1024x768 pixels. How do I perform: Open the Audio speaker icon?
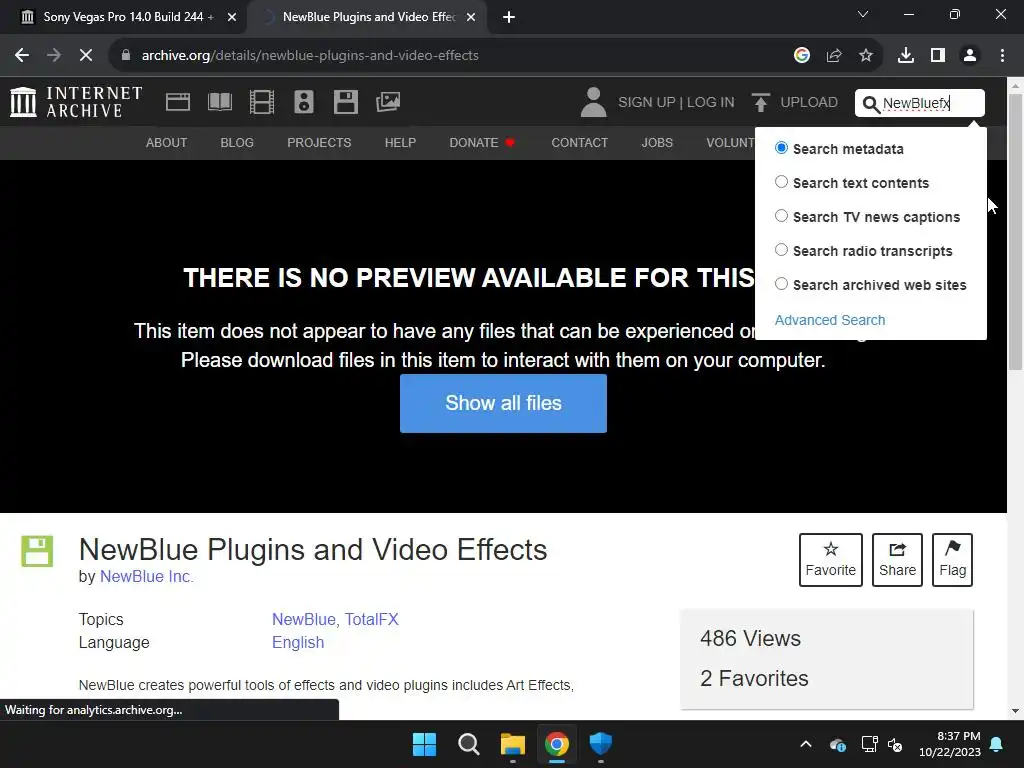[304, 102]
